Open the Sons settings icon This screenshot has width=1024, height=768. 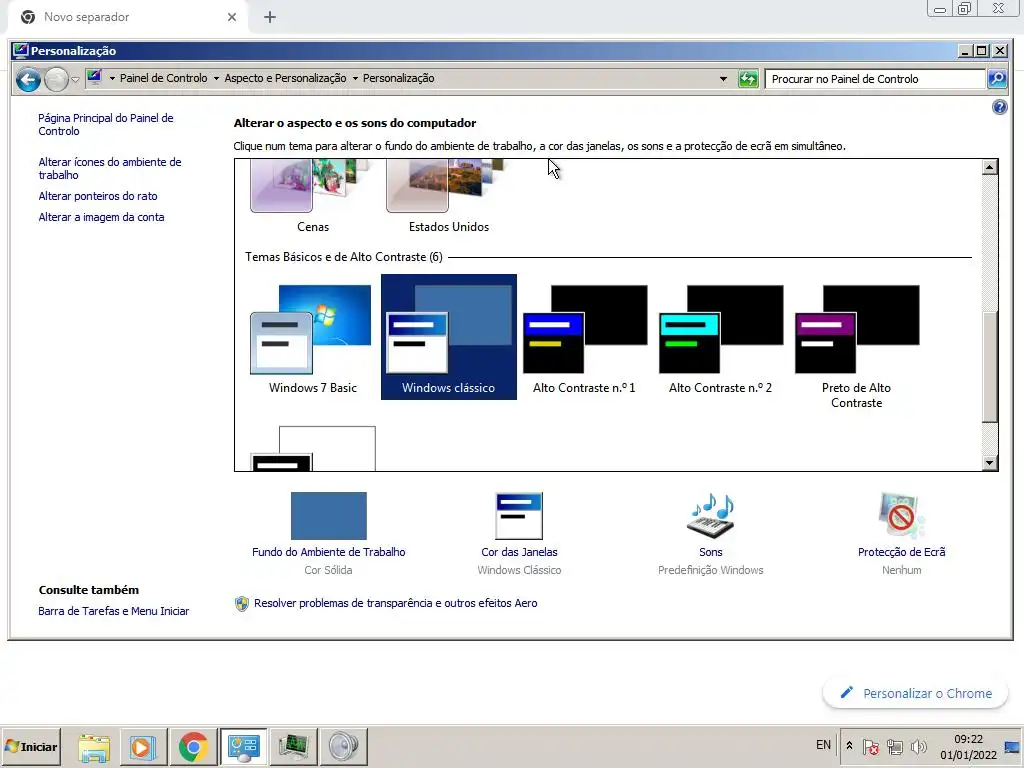click(x=711, y=516)
